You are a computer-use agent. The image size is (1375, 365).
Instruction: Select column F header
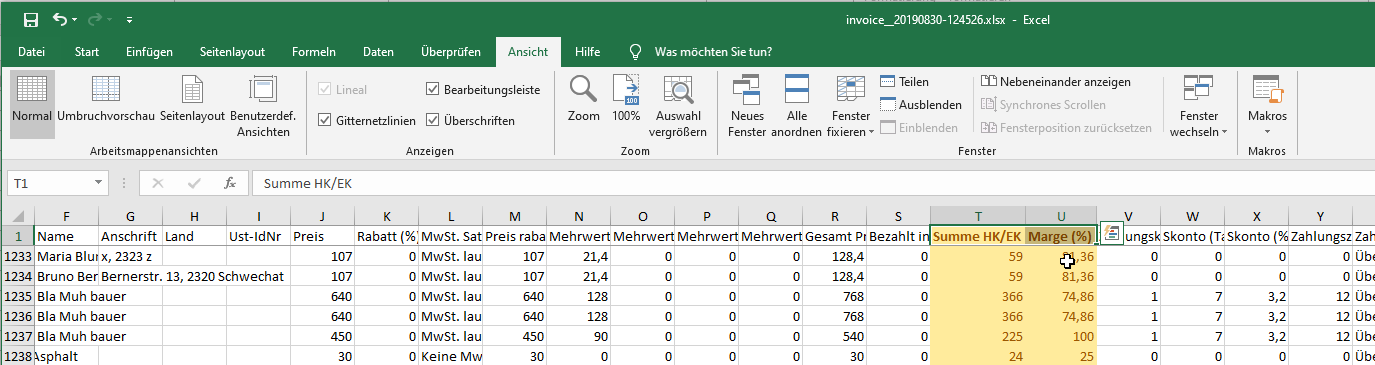coord(66,215)
